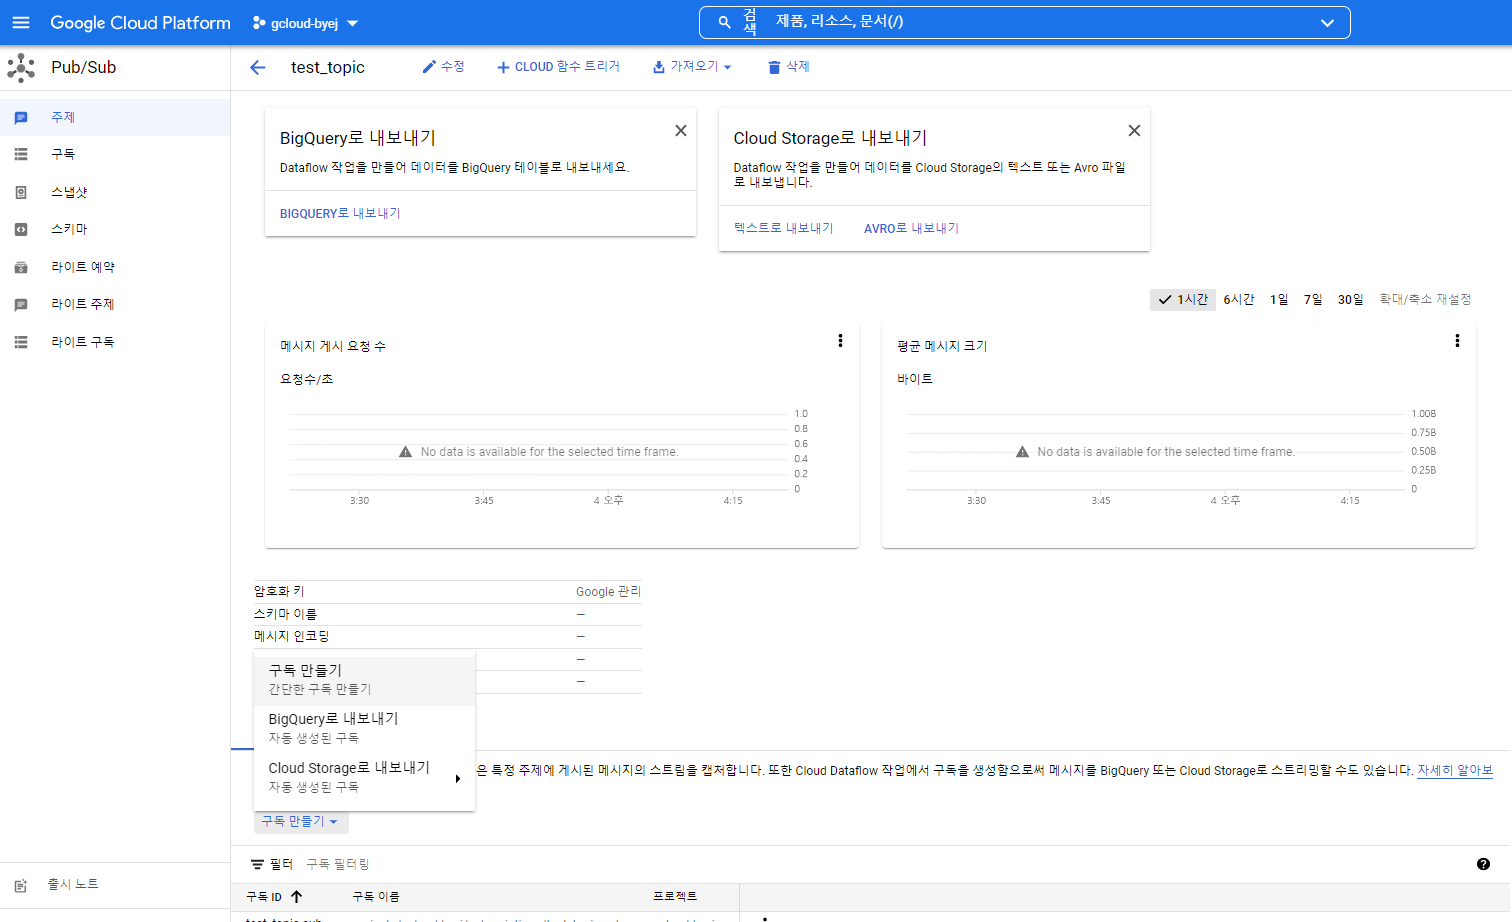Open the 가져오기 import dropdown
Screen dimensions: 1512x922
pos(692,66)
